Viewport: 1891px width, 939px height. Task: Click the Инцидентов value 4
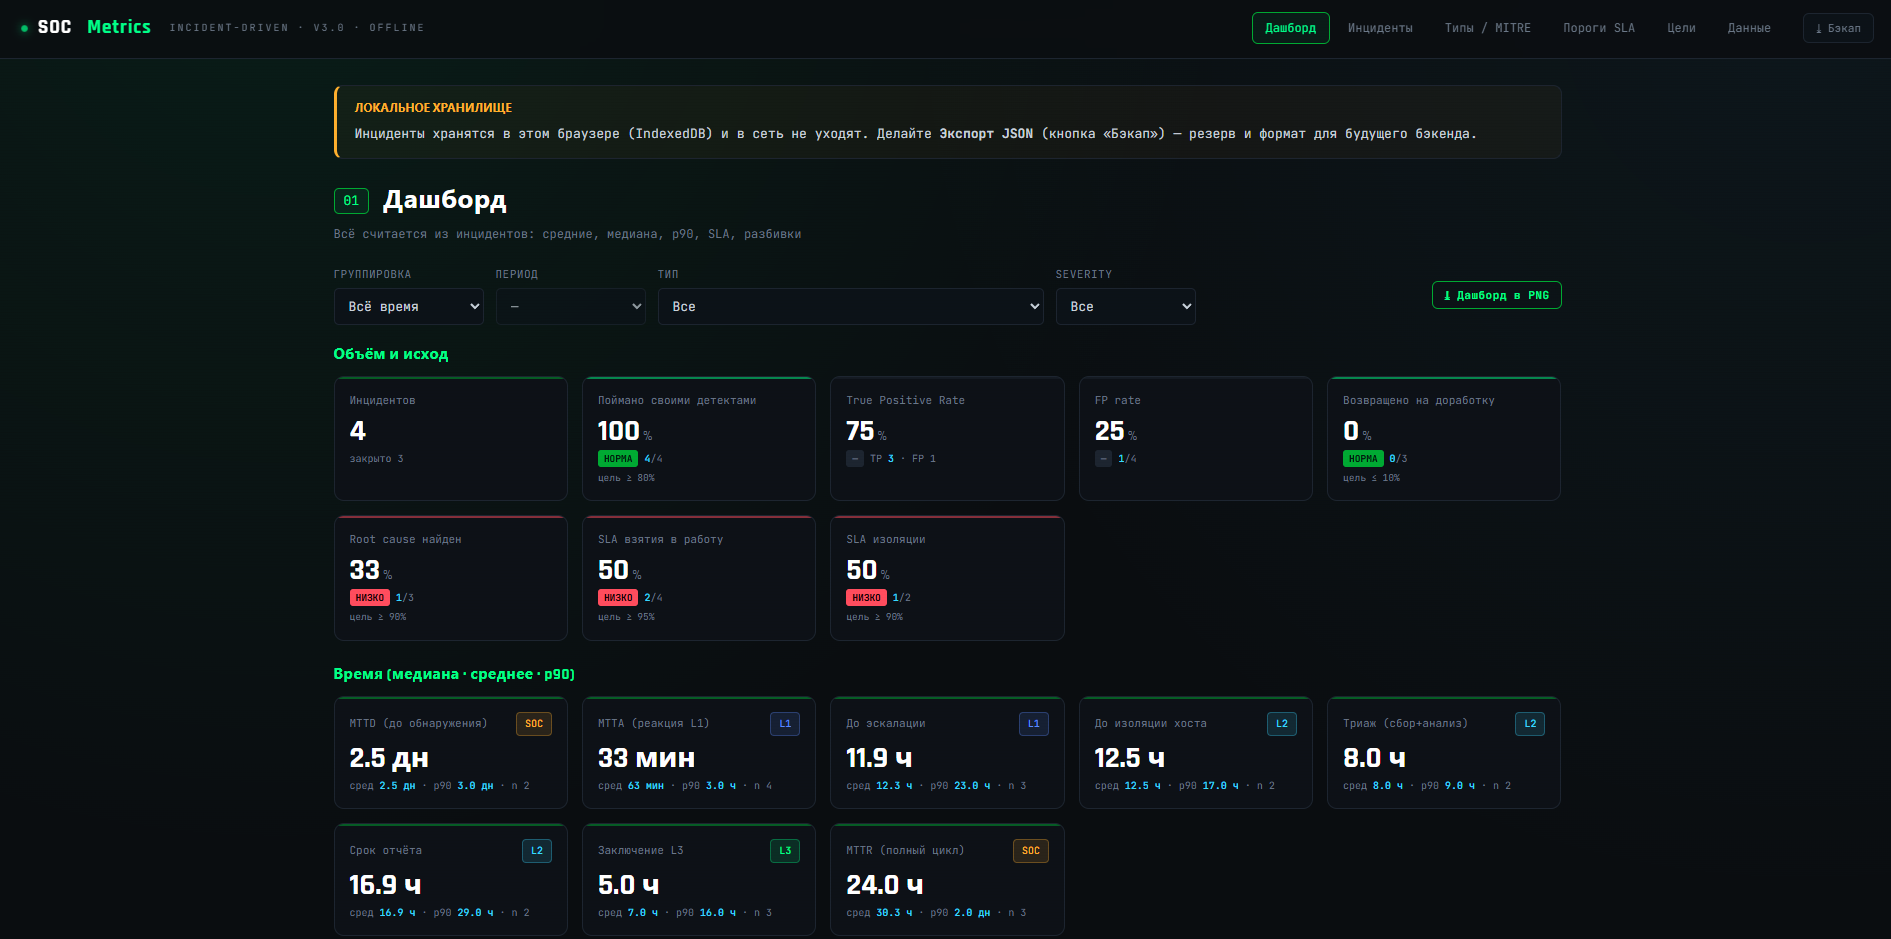[x=358, y=431]
